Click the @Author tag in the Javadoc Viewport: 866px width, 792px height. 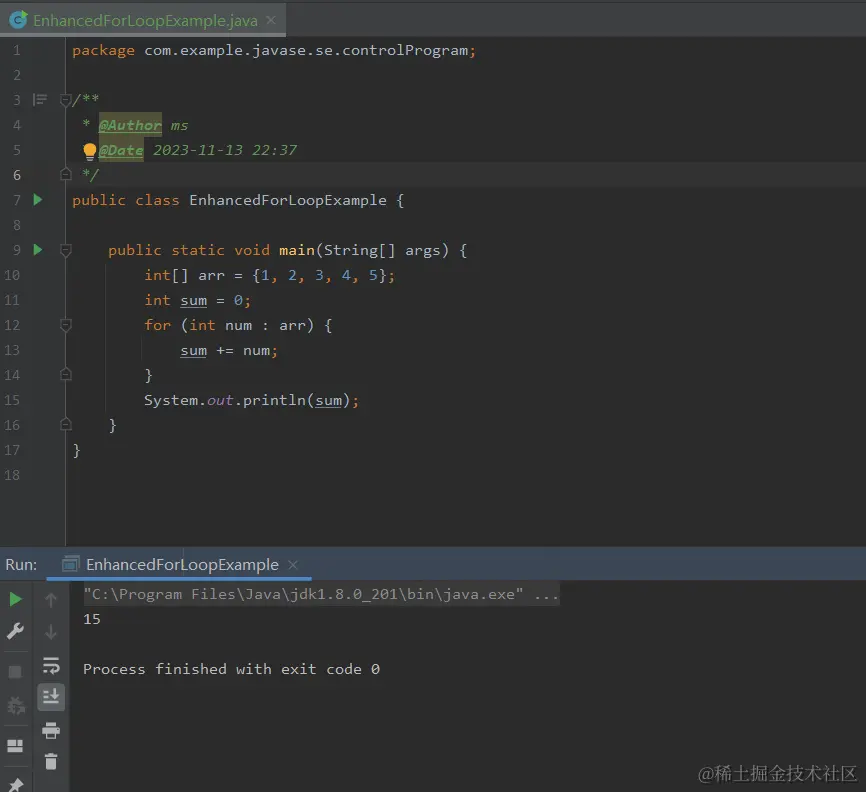(130, 125)
